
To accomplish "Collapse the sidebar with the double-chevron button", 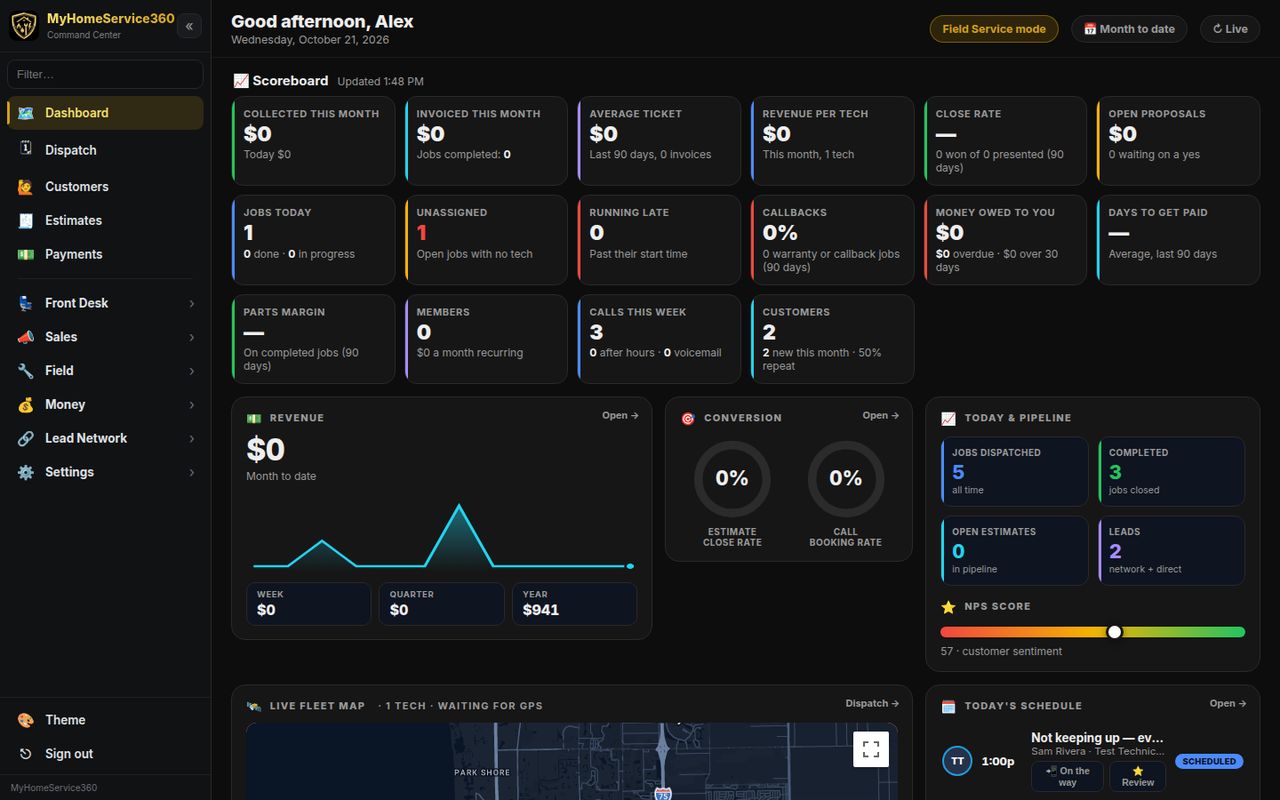I will pyautogui.click(x=189, y=27).
